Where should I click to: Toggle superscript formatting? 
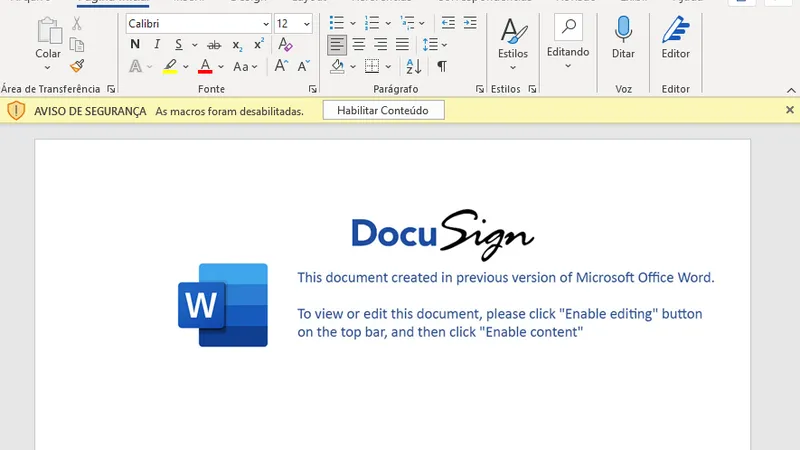click(x=259, y=44)
